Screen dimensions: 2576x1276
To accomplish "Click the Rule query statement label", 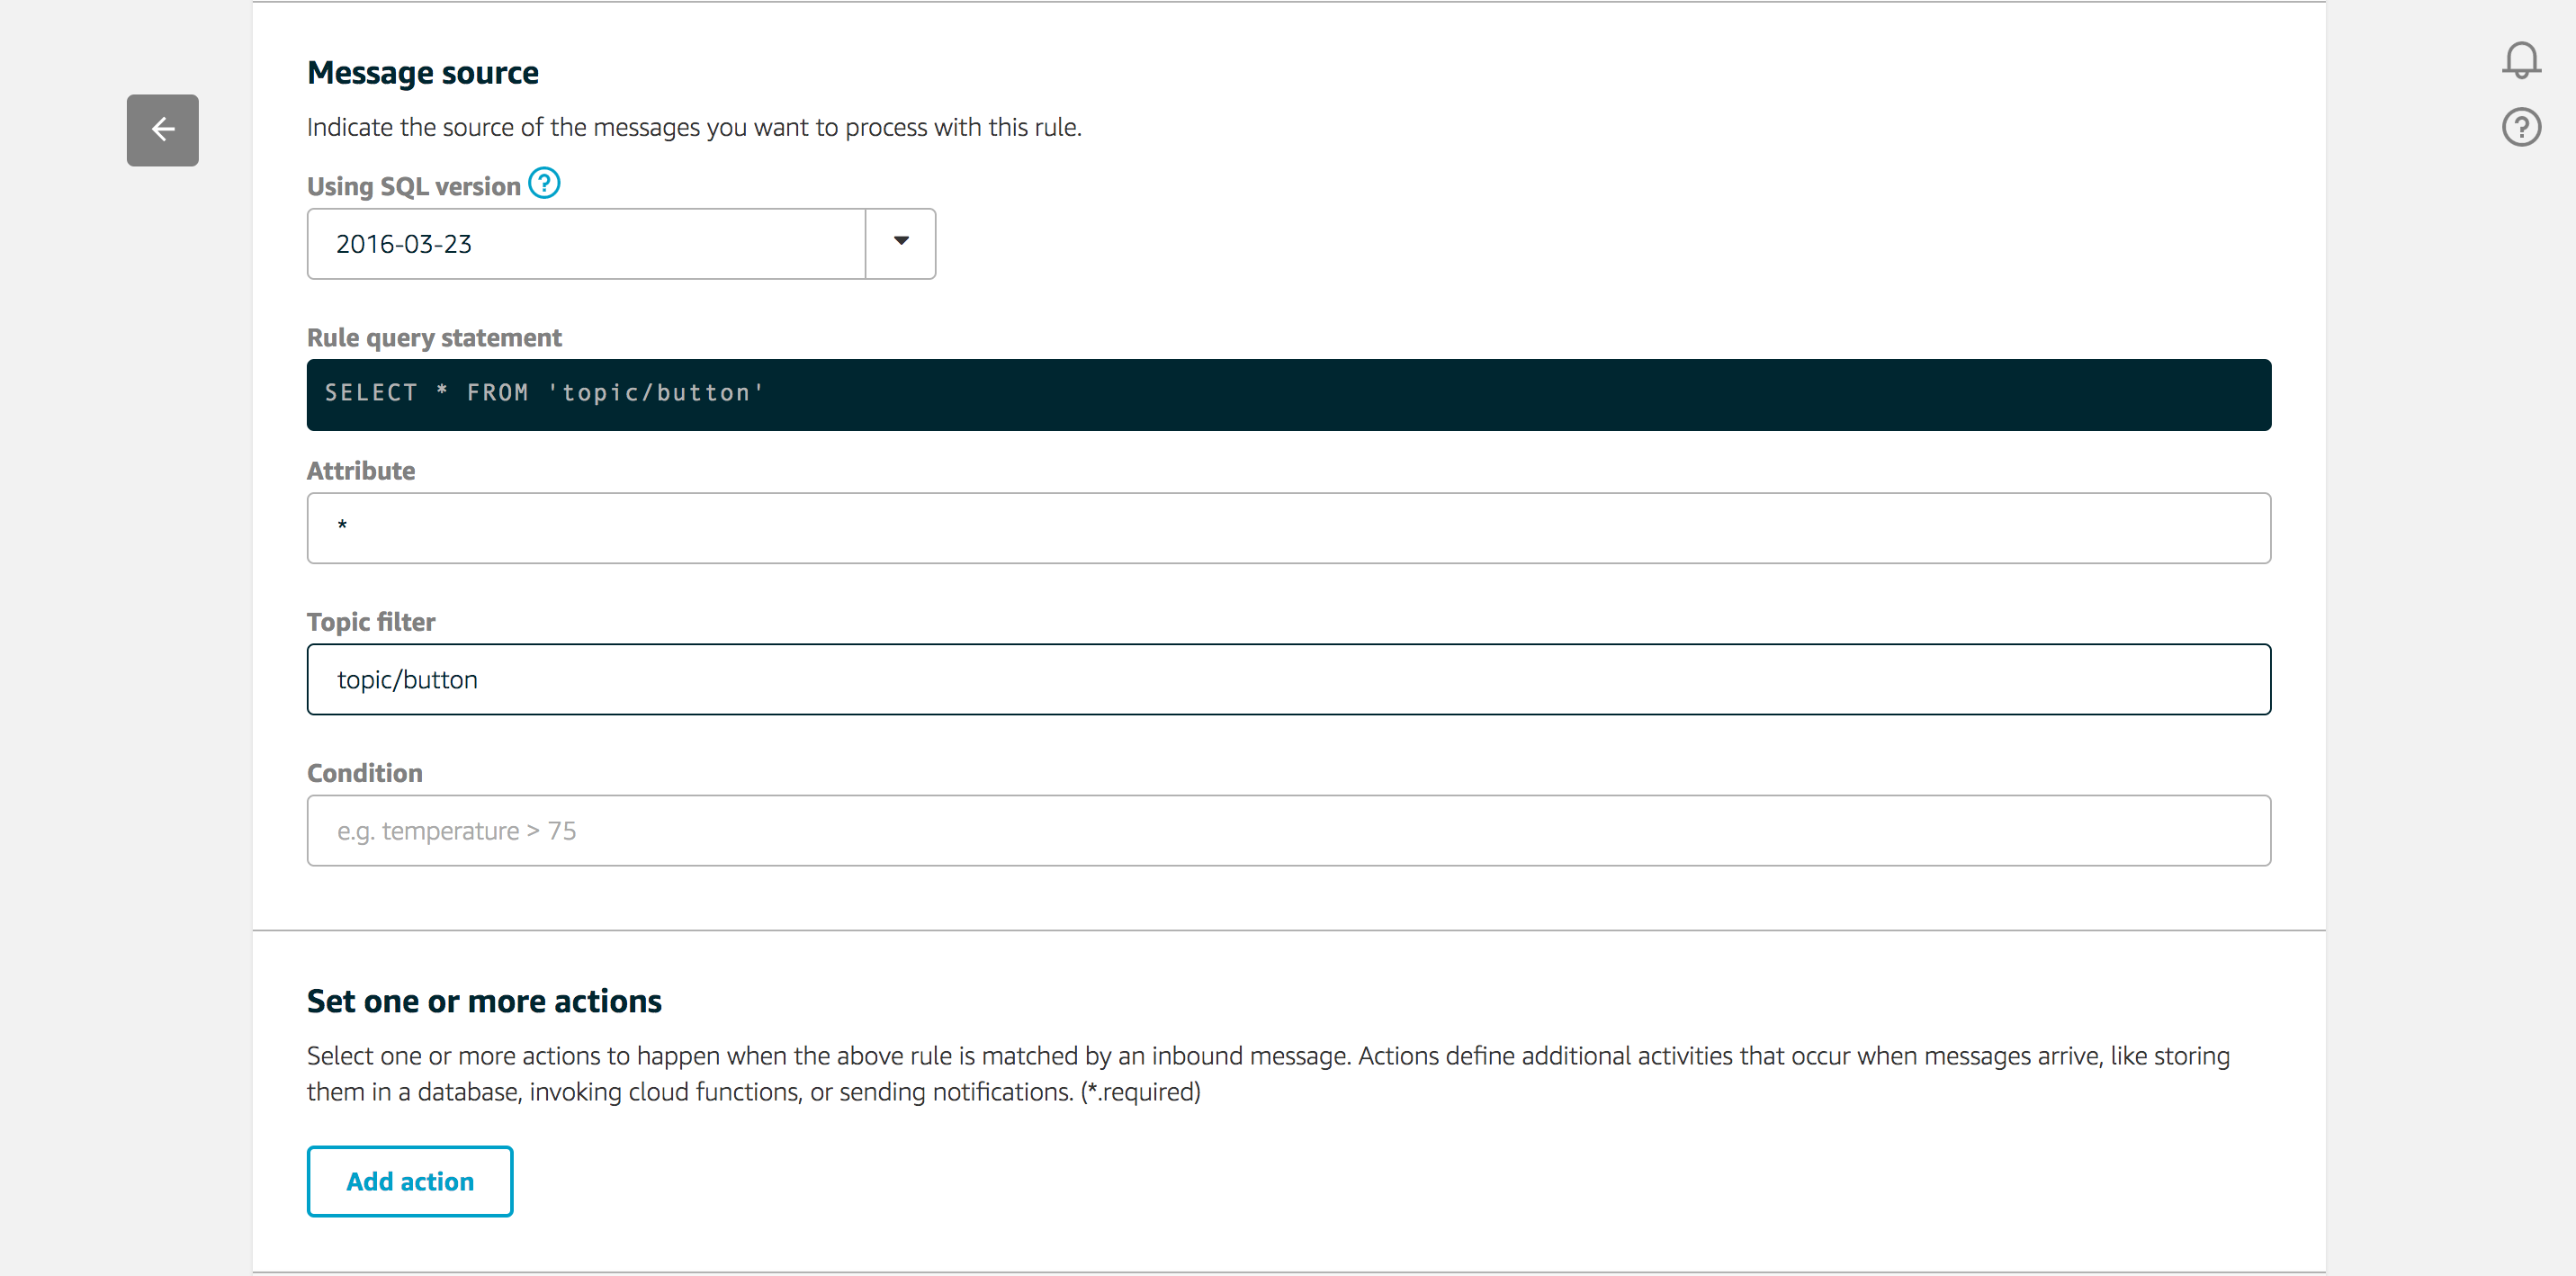I will click(434, 338).
